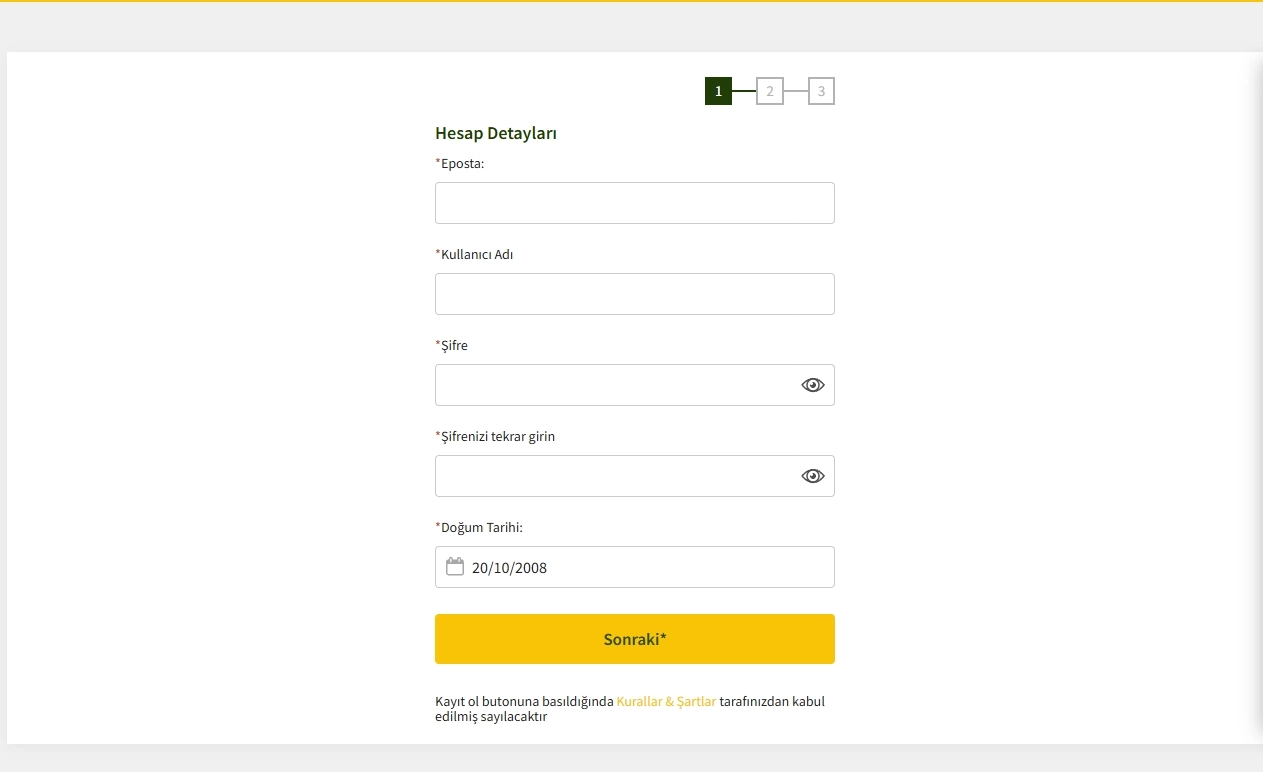
Task: Click the Şifre label text
Action: pyautogui.click(x=452, y=346)
